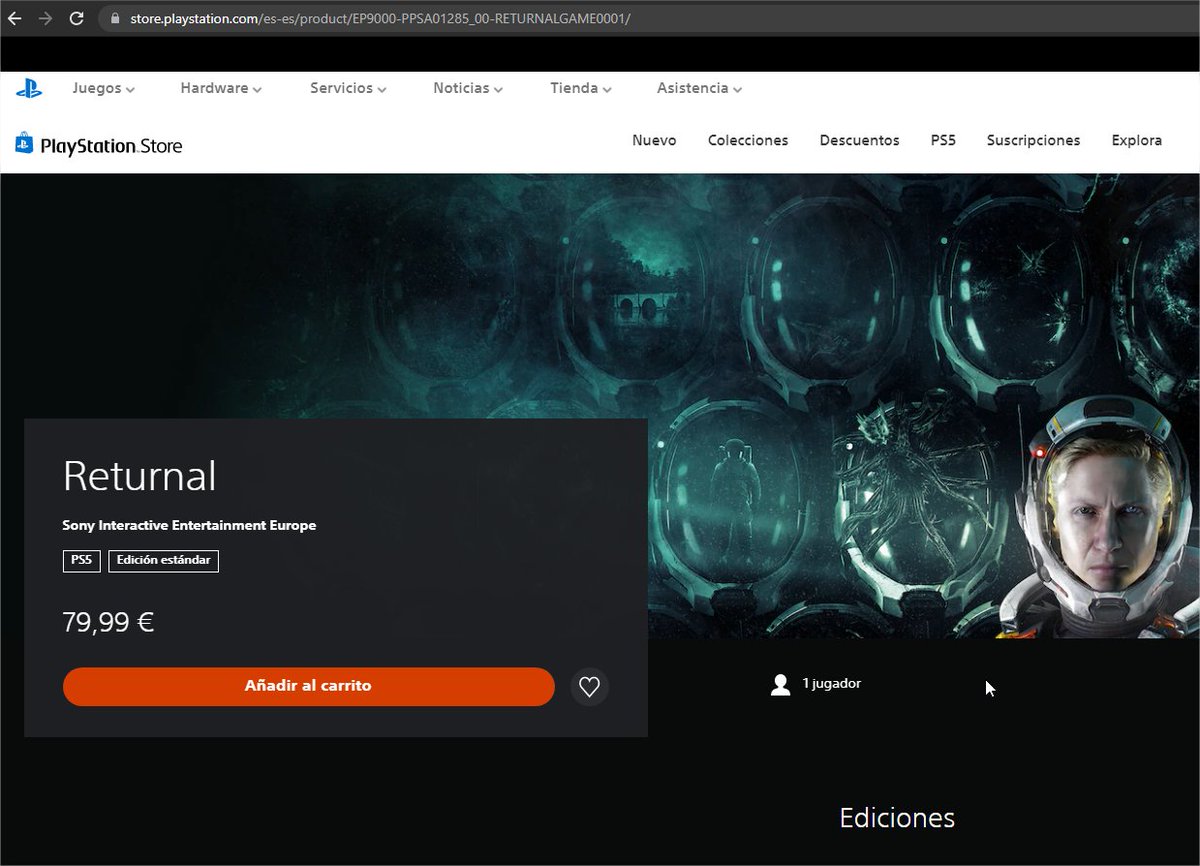The image size is (1200, 866).
Task: Open the Nuevo store section
Action: click(654, 141)
